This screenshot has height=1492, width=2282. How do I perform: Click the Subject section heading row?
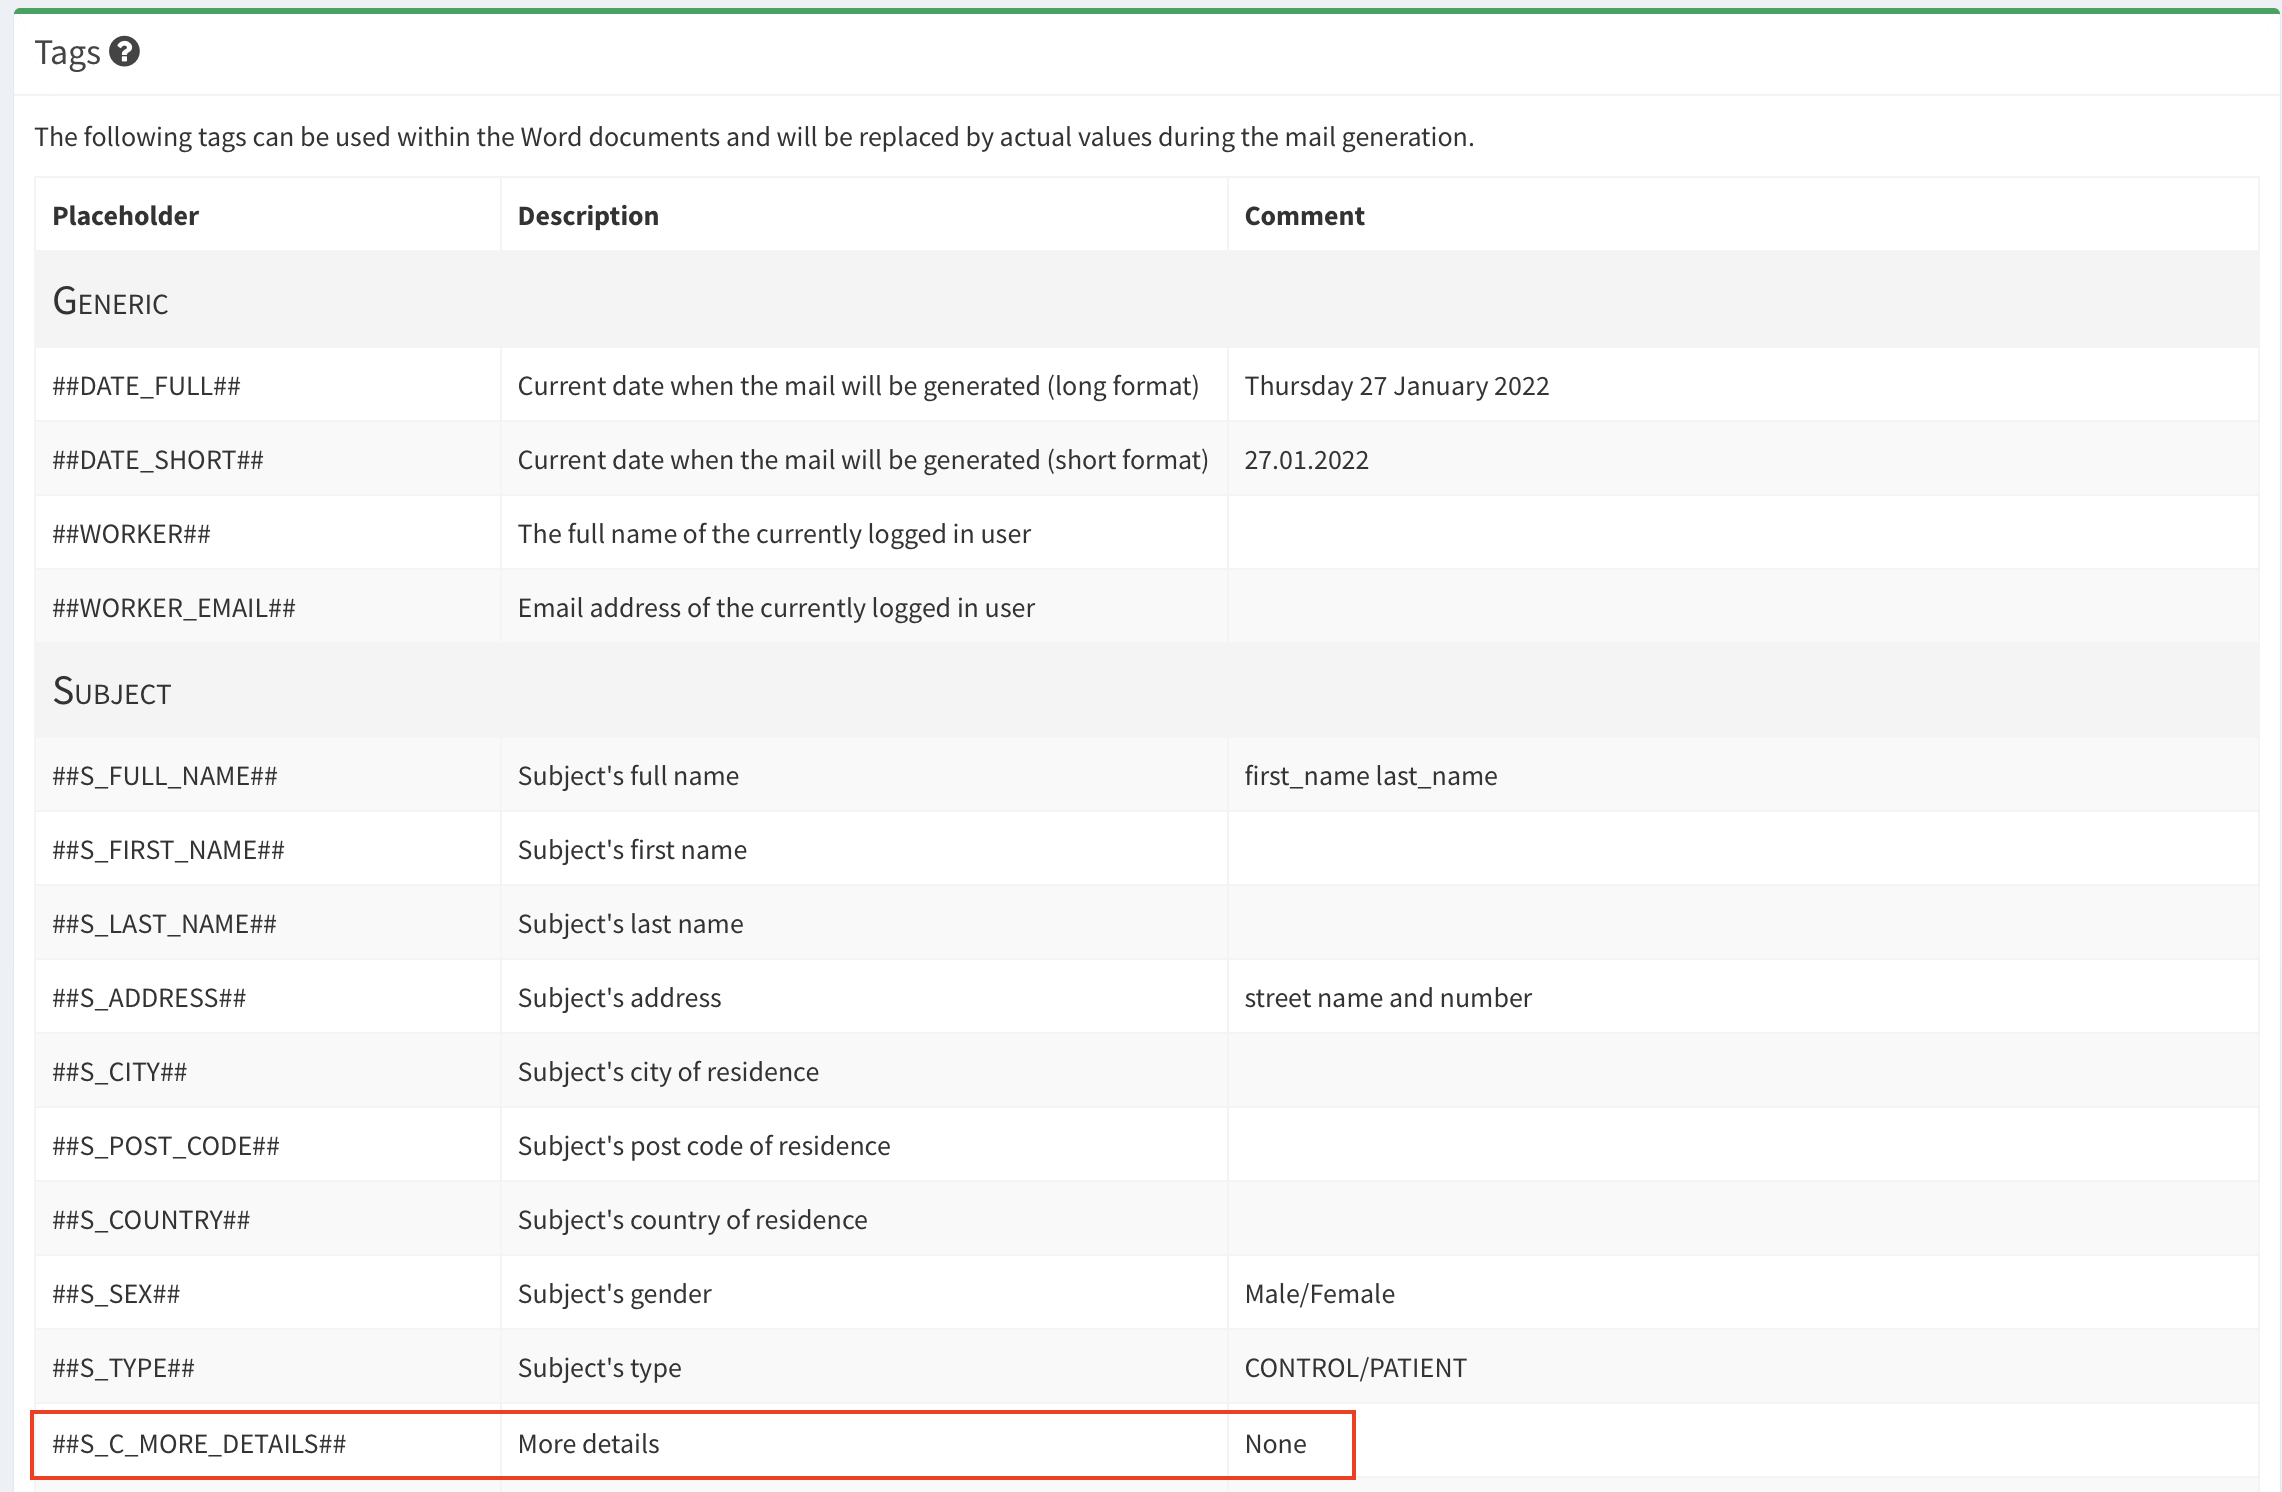click(112, 692)
